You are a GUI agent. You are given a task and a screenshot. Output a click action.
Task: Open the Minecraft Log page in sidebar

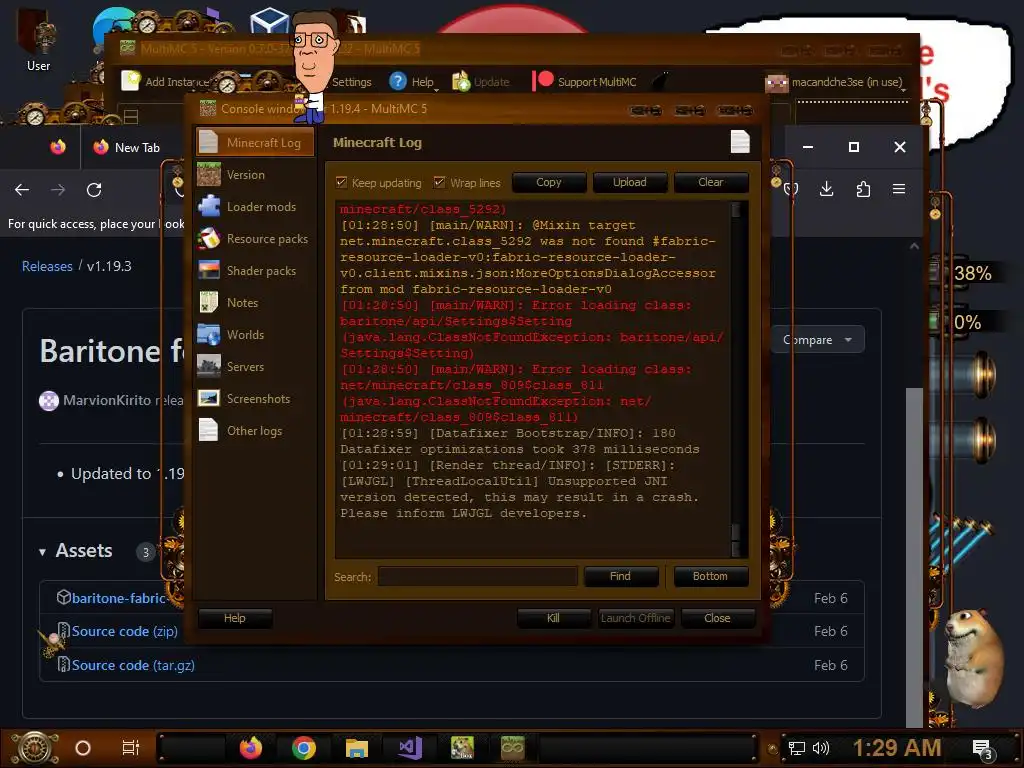255,142
